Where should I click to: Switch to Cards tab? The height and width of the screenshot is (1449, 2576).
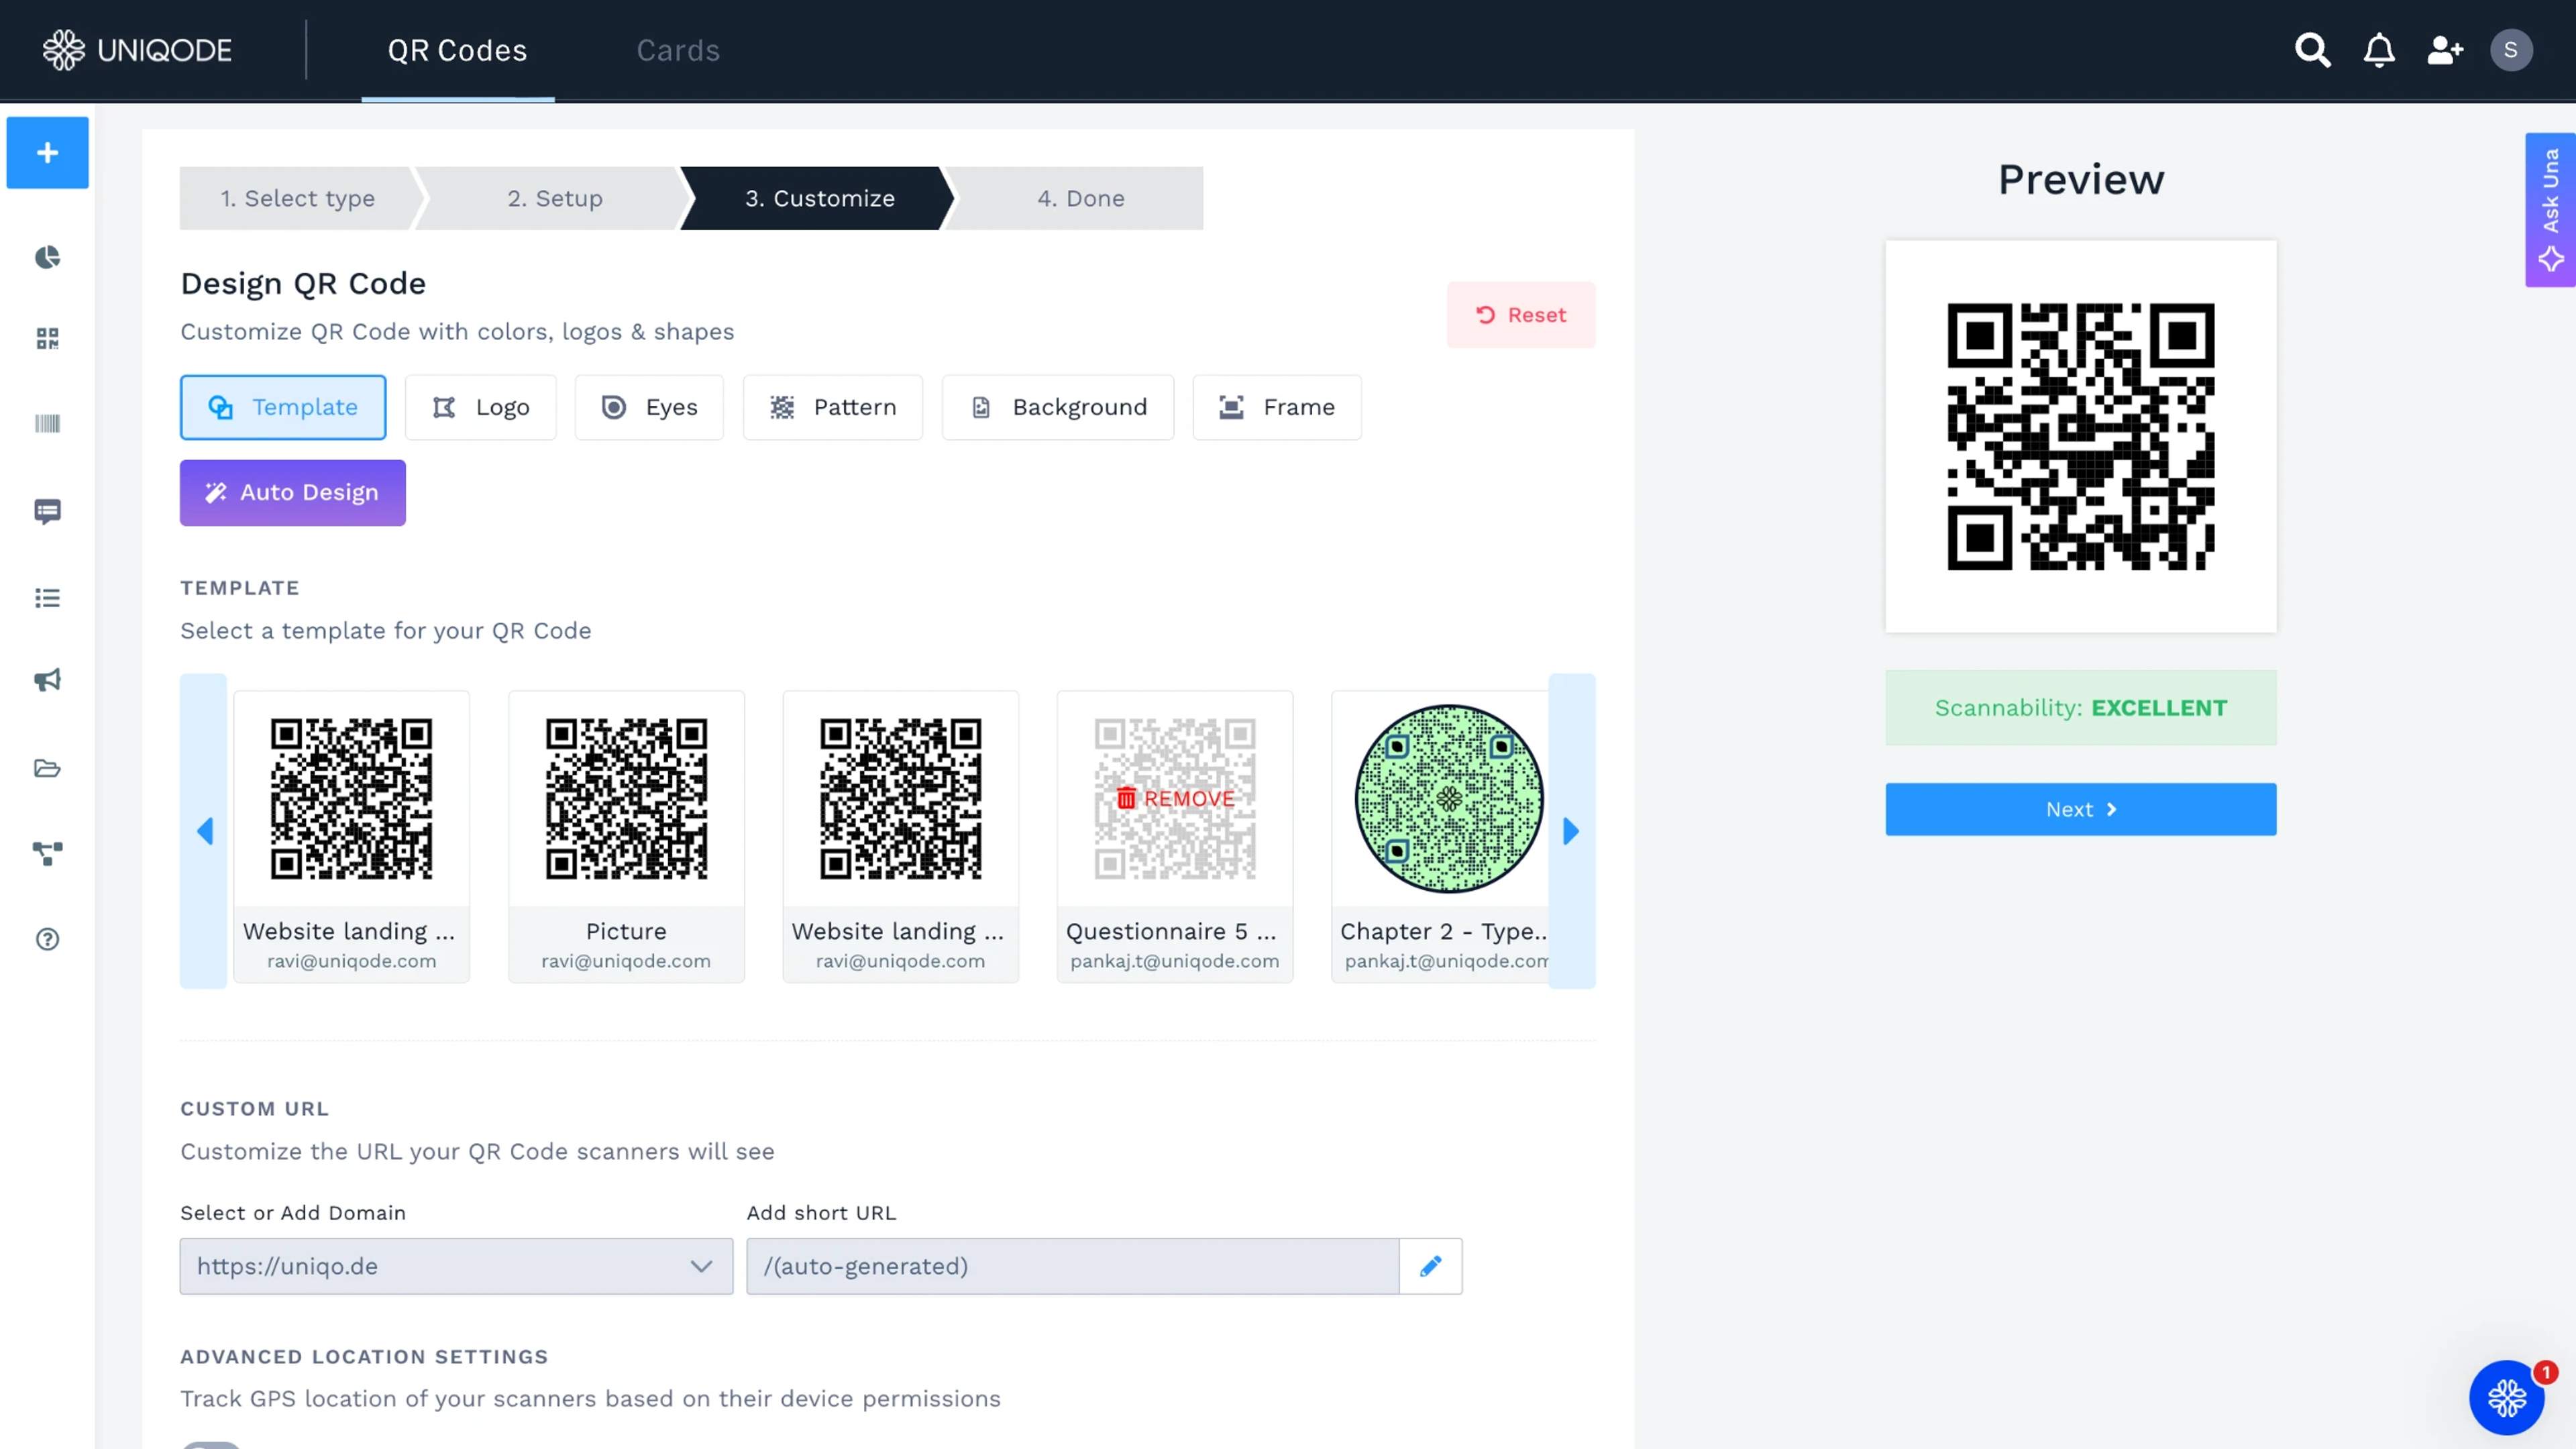click(678, 50)
